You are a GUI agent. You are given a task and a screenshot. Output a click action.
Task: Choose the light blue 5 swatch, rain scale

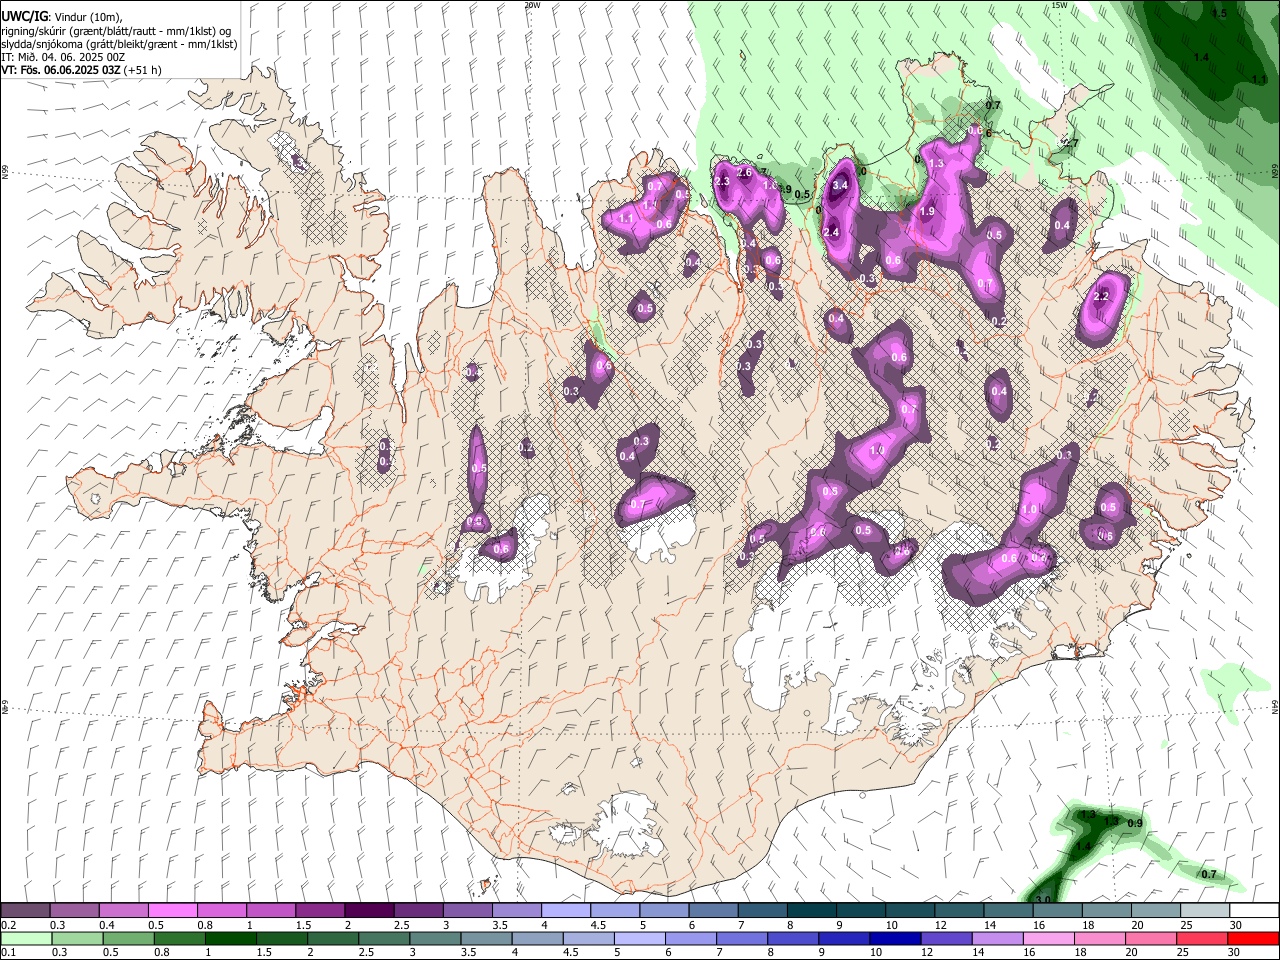pos(640,938)
